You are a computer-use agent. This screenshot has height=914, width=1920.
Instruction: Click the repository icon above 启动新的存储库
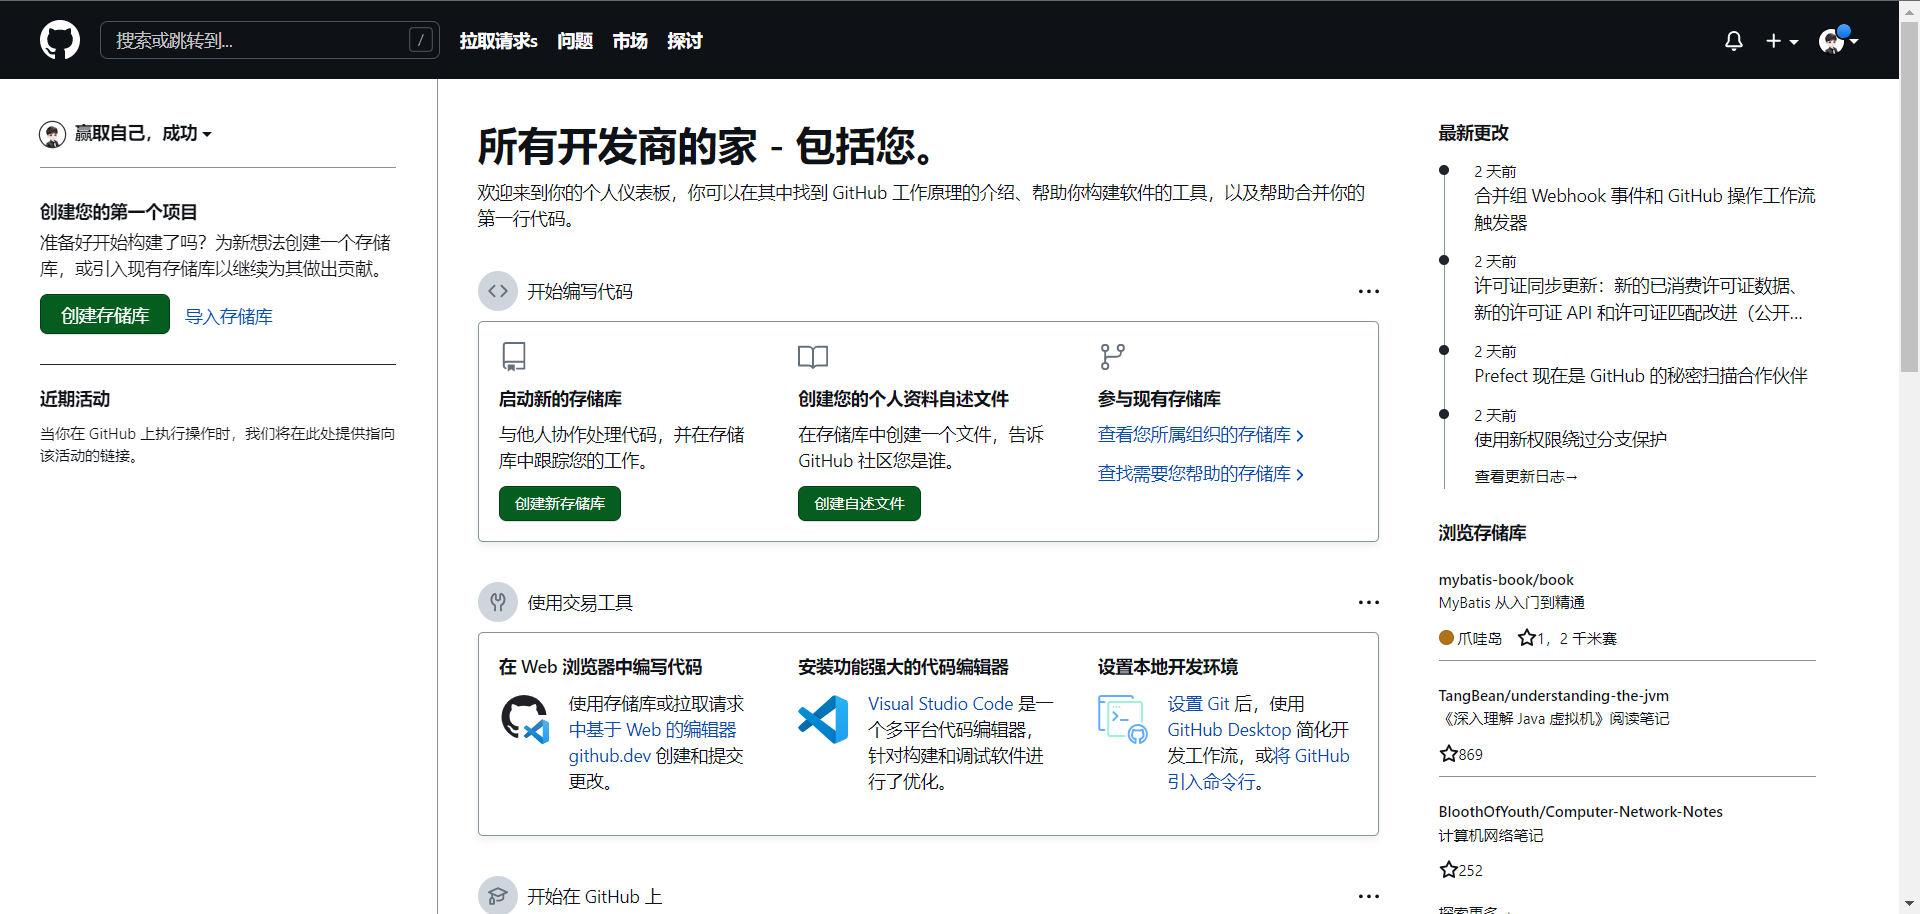coord(514,356)
